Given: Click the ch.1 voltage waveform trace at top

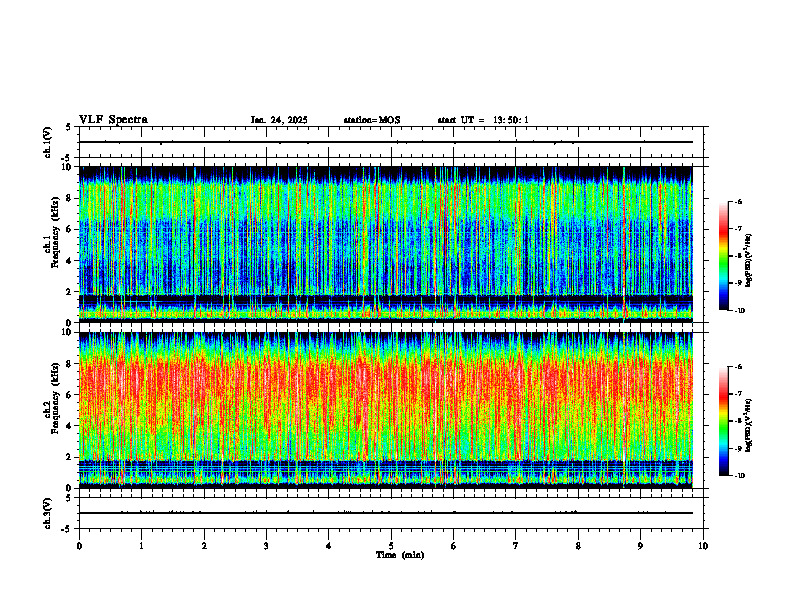Looking at the screenshot, I should pos(386,142).
